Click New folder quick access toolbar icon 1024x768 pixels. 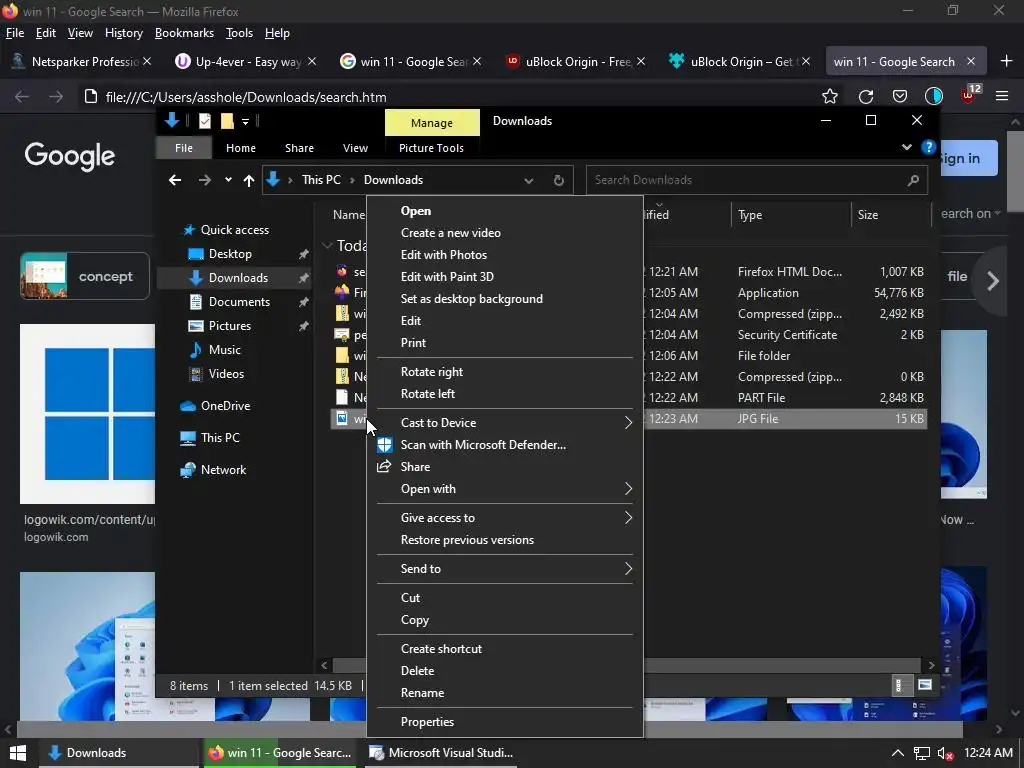227,121
